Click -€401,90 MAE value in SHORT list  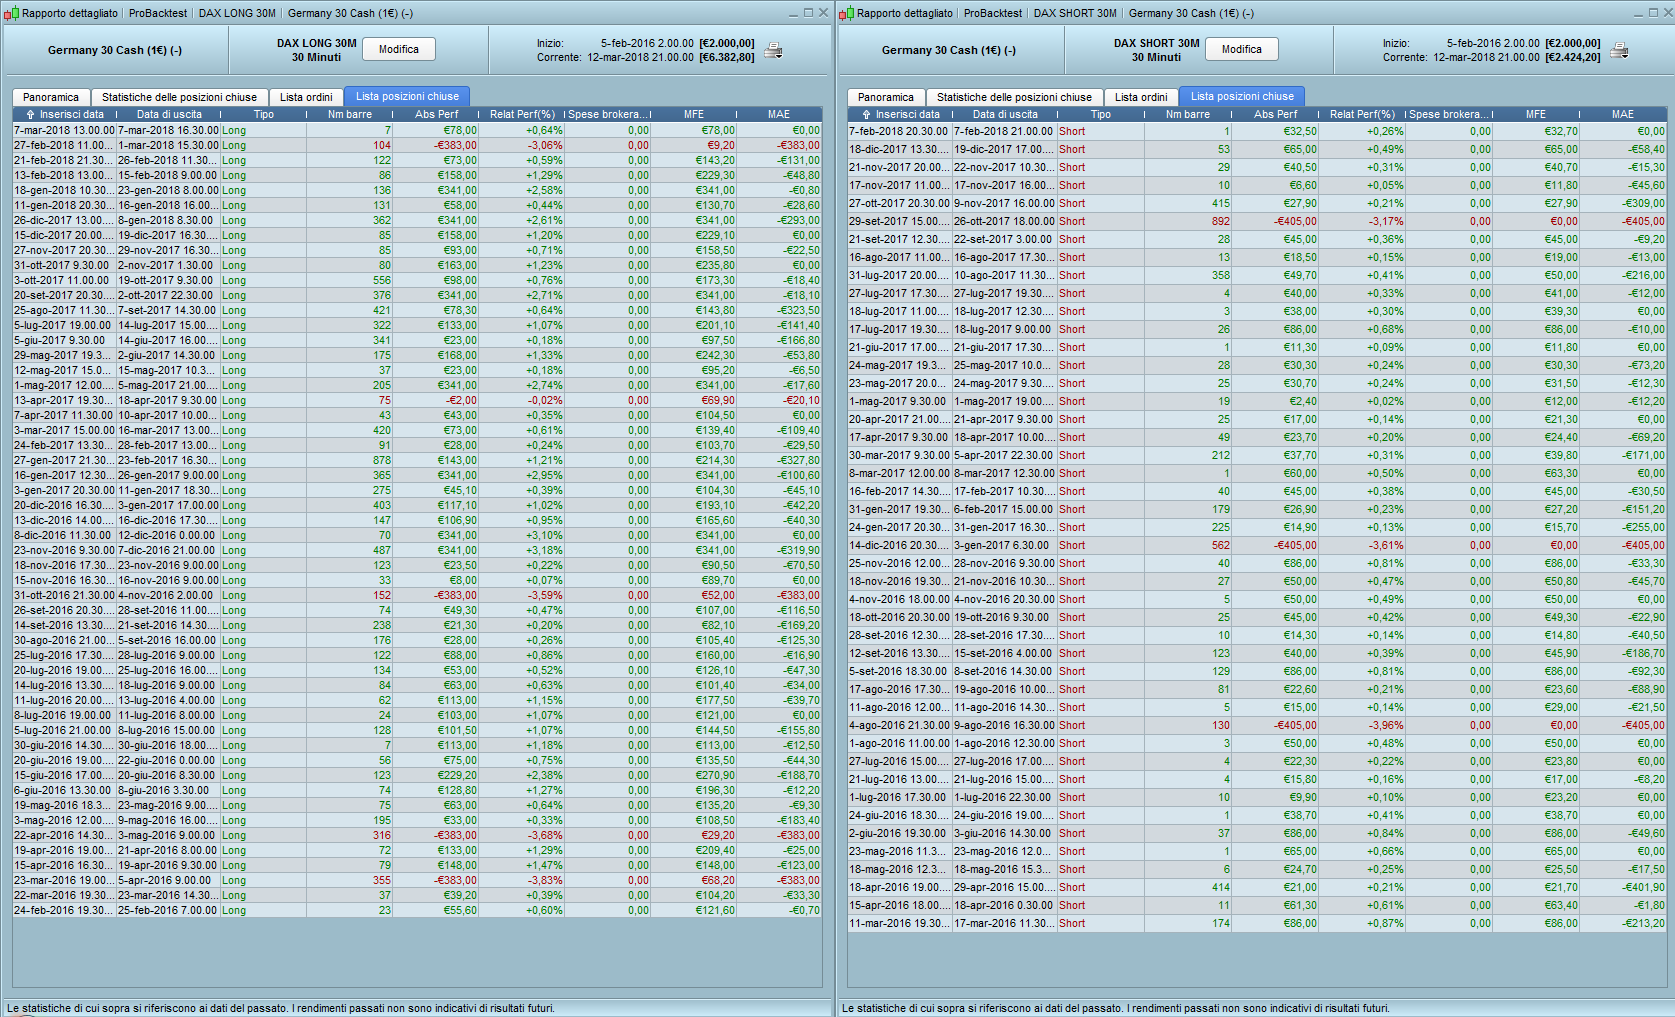[1644, 887]
